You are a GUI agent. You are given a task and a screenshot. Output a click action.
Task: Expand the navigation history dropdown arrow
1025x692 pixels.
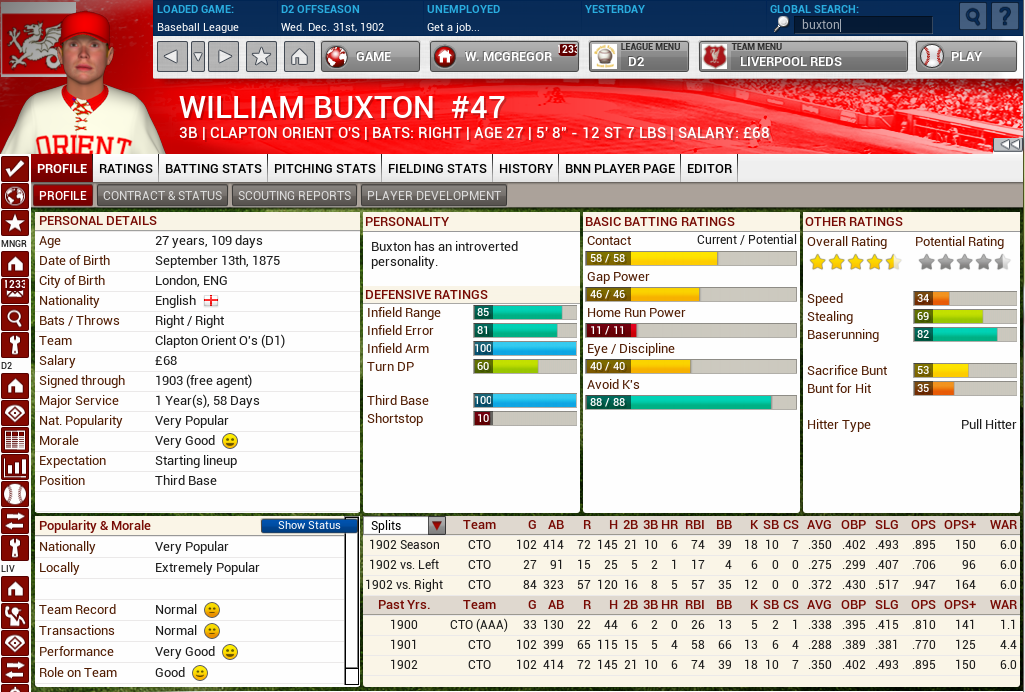tap(198, 57)
